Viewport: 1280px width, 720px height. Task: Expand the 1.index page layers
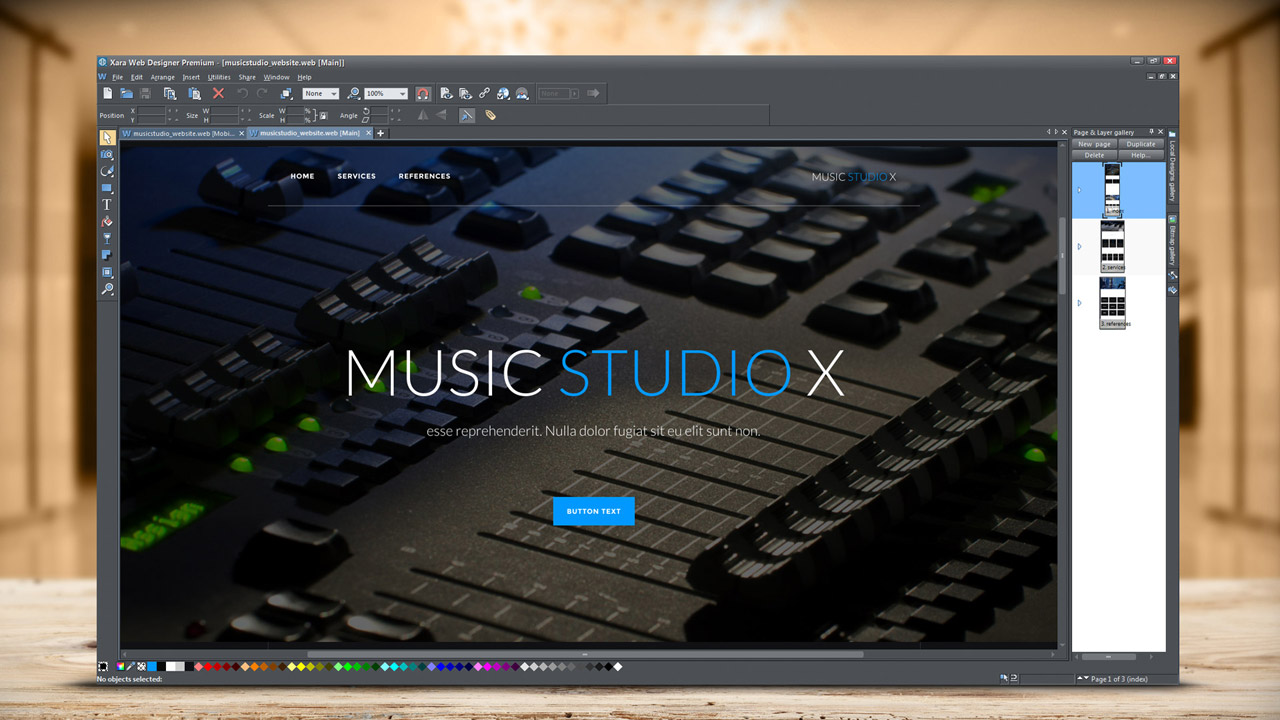coord(1079,190)
